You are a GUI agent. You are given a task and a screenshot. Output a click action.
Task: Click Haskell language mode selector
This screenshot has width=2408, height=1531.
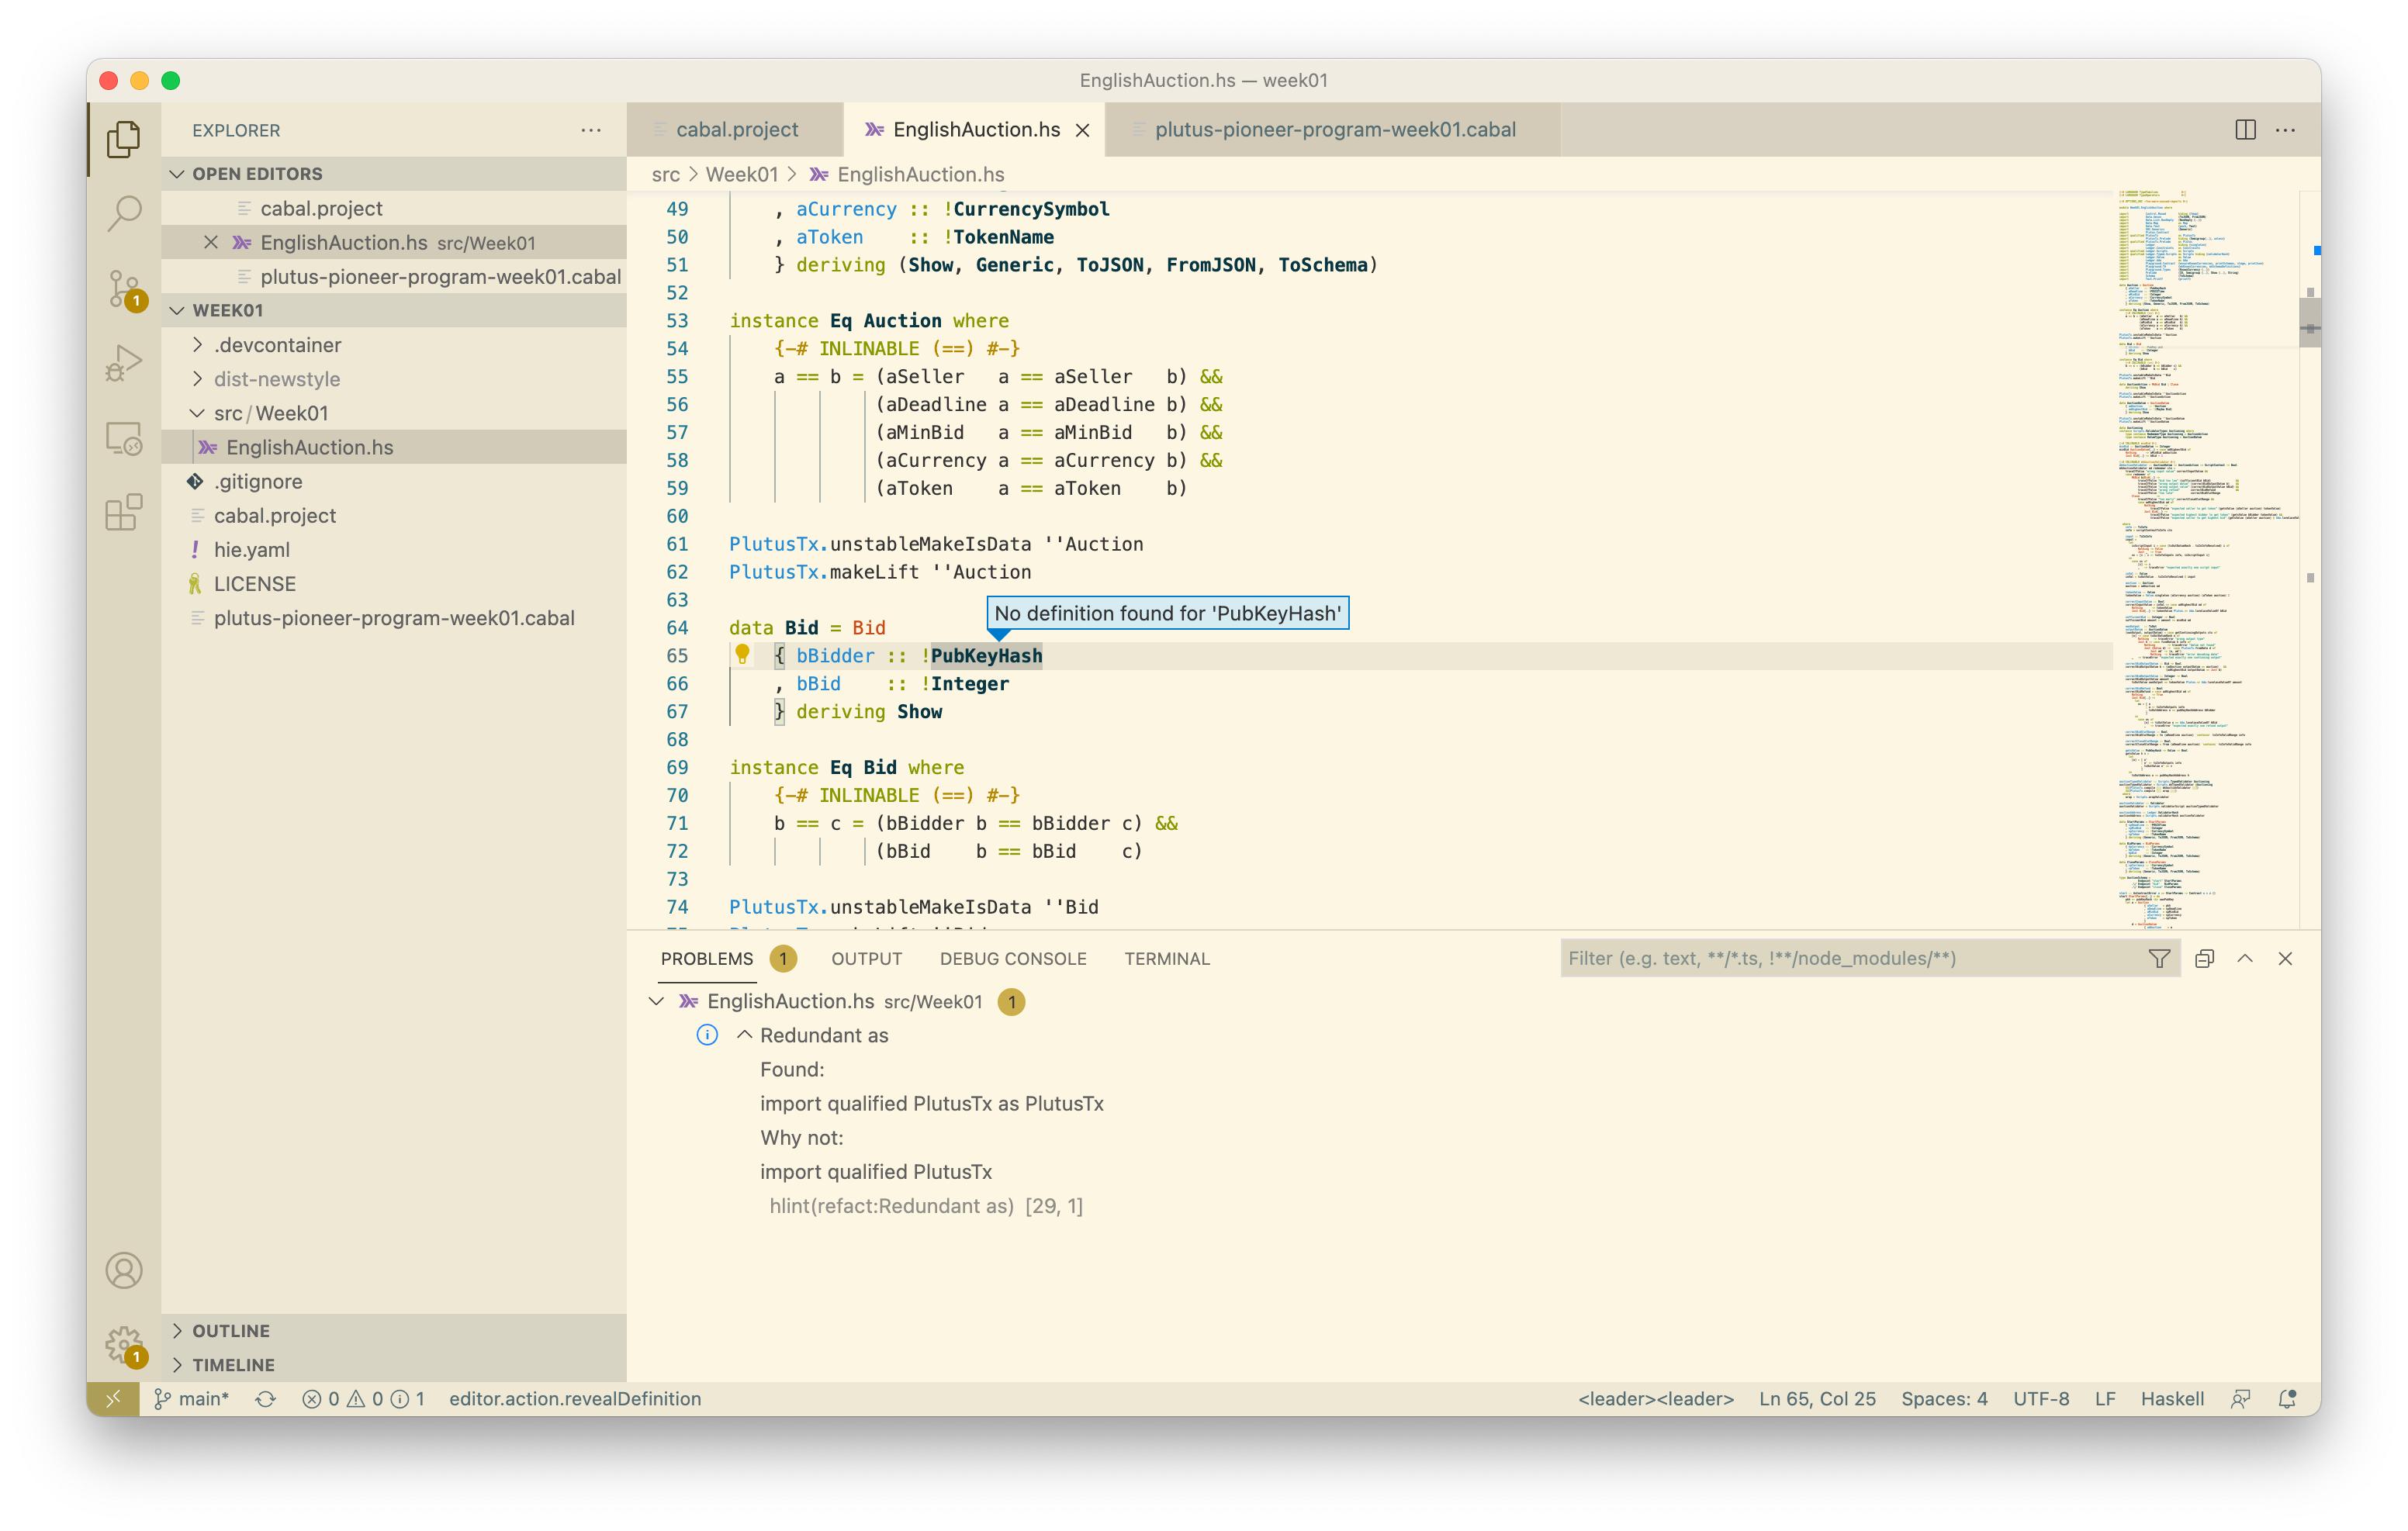[2172, 1399]
